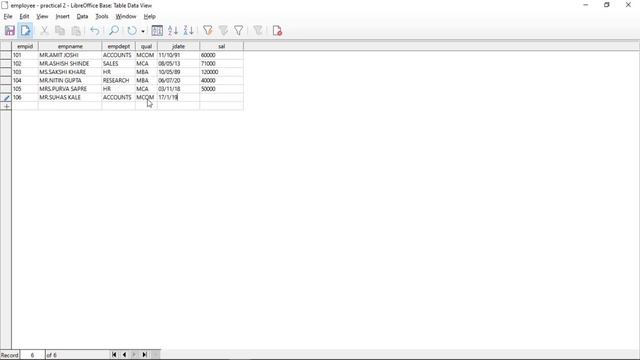The image size is (640, 360).
Task: Undo data entry with arrow icon
Action: pyautogui.click(x=95, y=31)
